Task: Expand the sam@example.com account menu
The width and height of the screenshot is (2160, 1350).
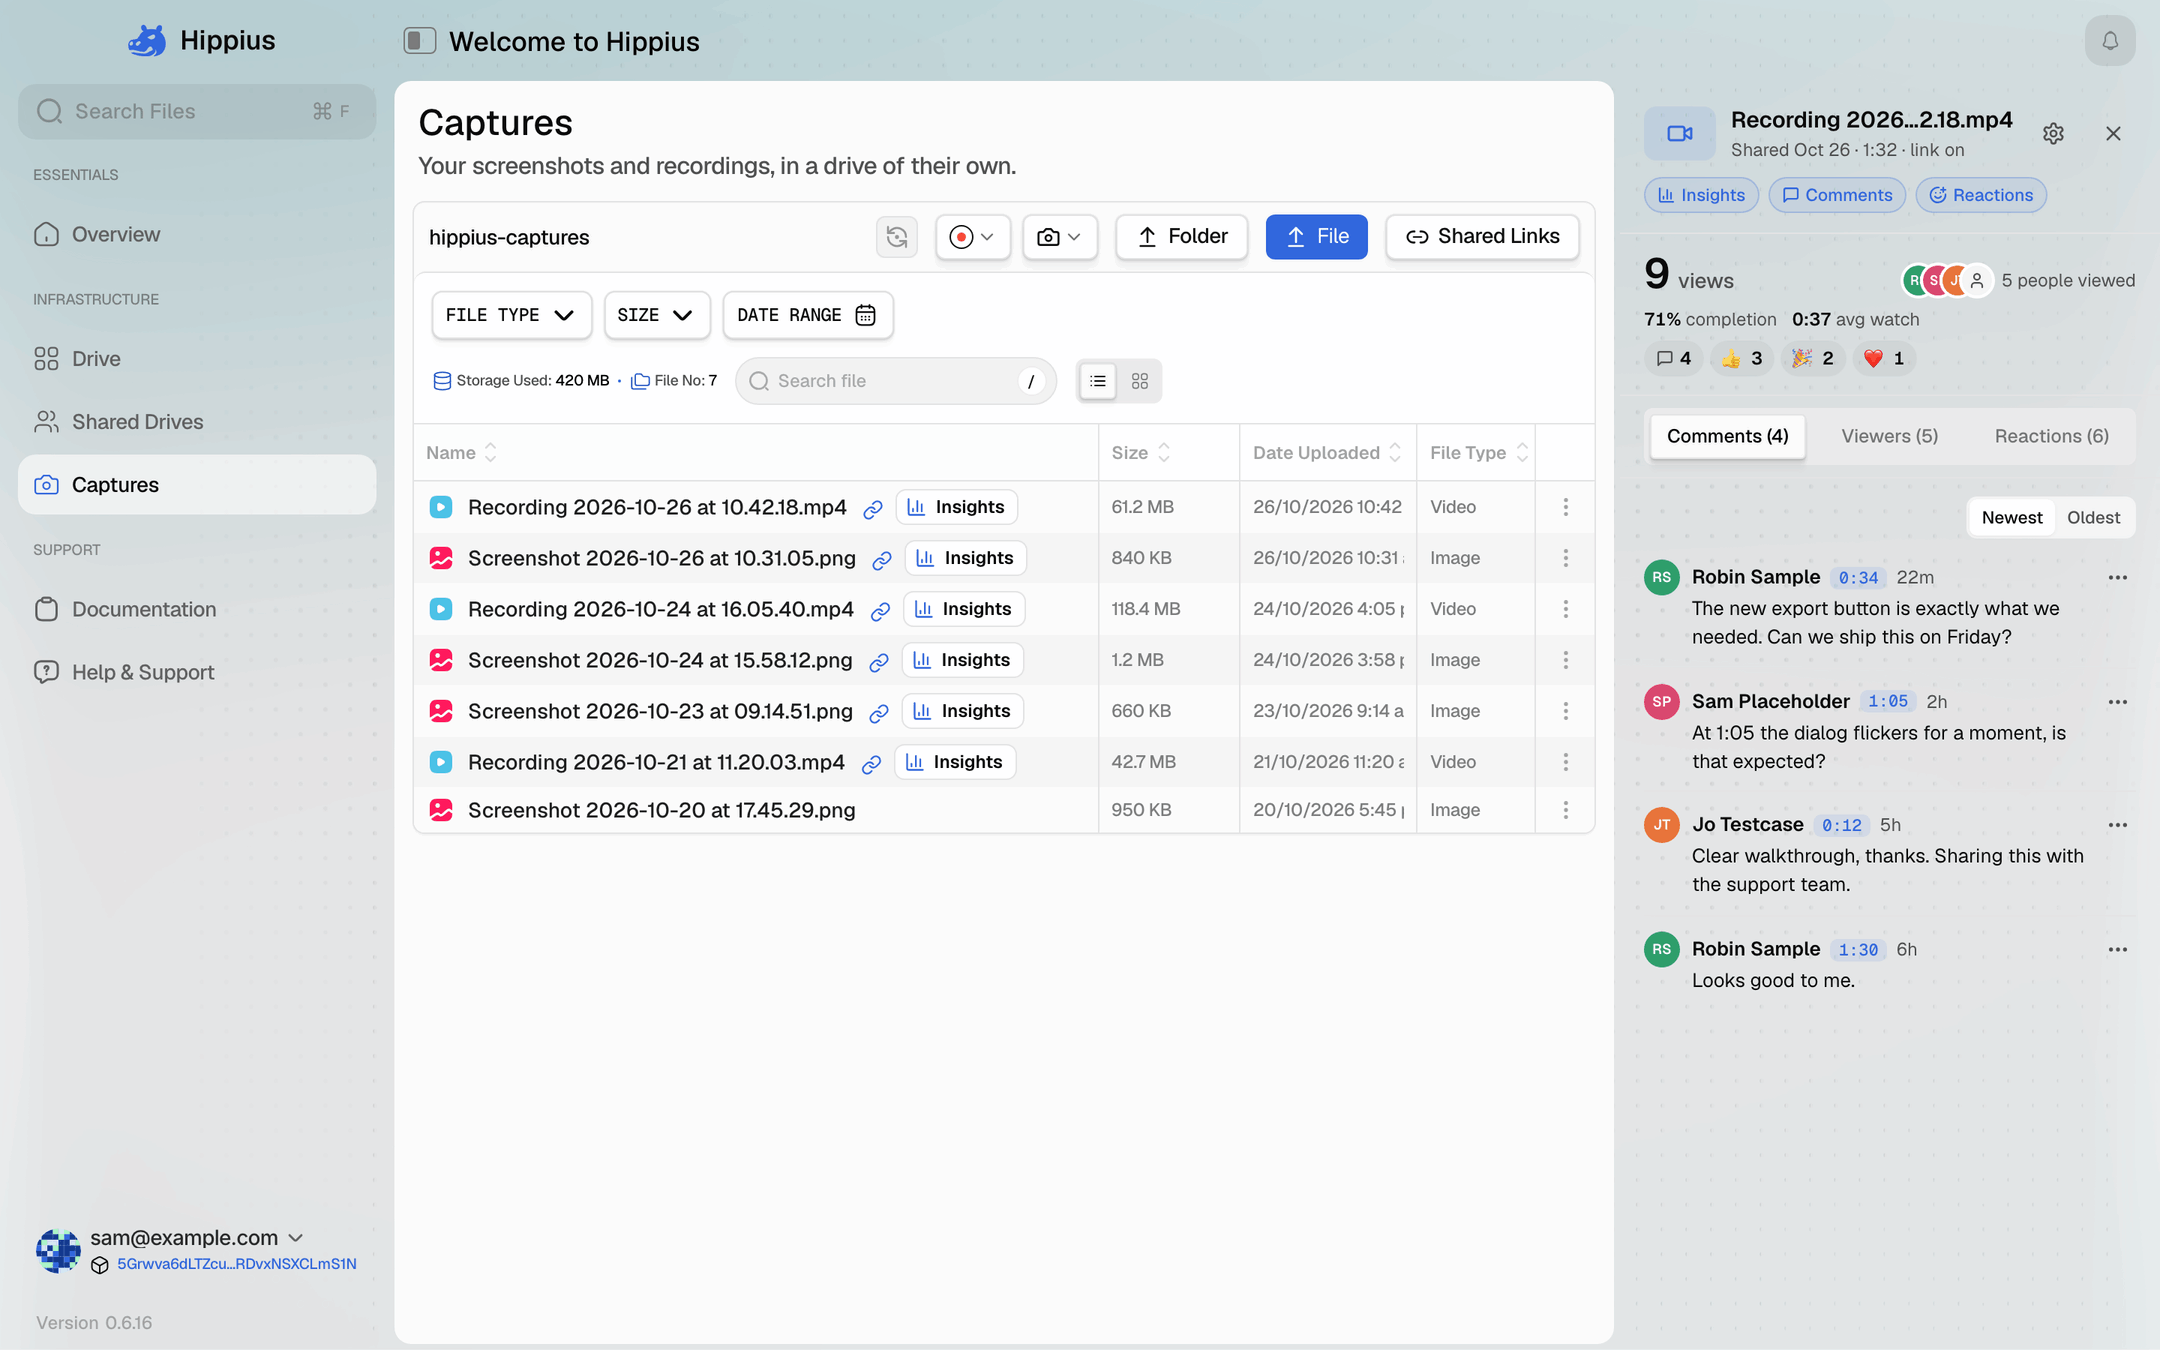Action: coord(197,1238)
